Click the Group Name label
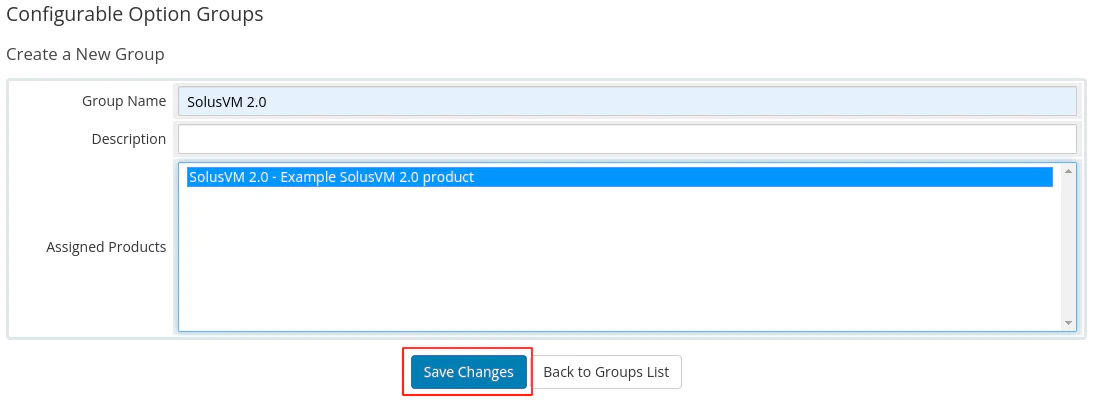Image resolution: width=1095 pixels, height=408 pixels. point(124,101)
